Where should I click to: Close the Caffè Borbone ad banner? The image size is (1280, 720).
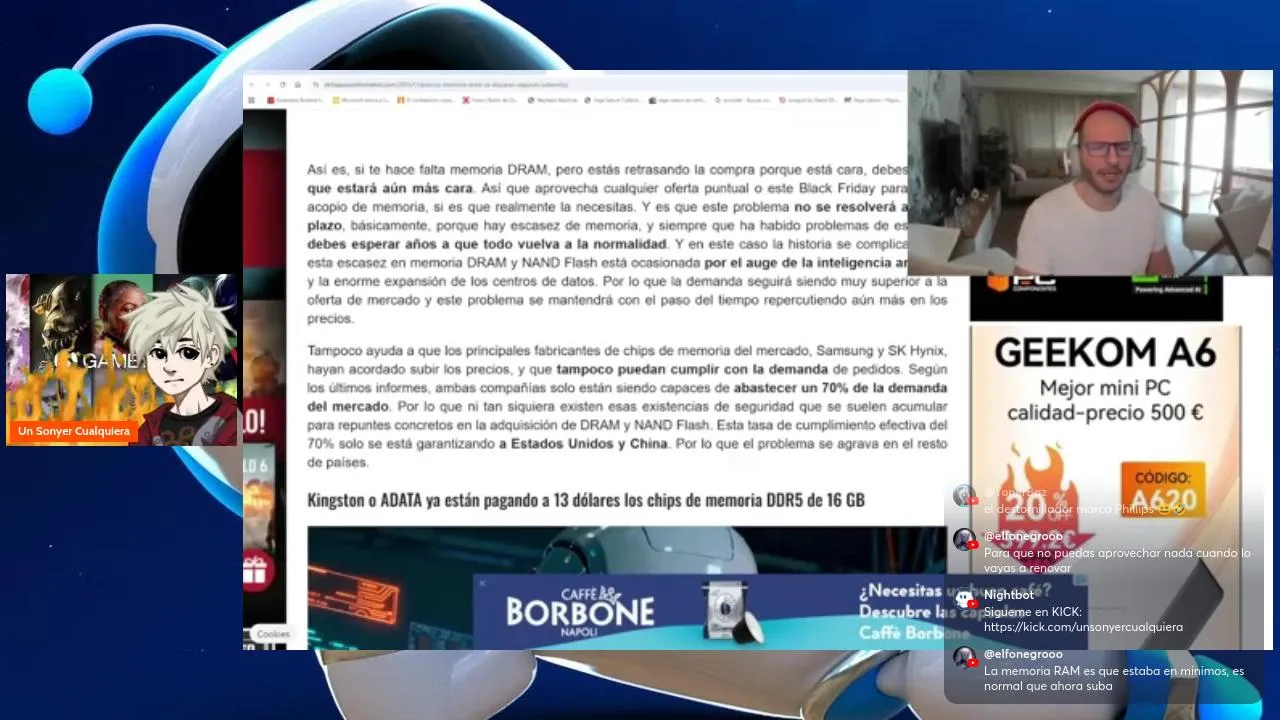(x=481, y=583)
